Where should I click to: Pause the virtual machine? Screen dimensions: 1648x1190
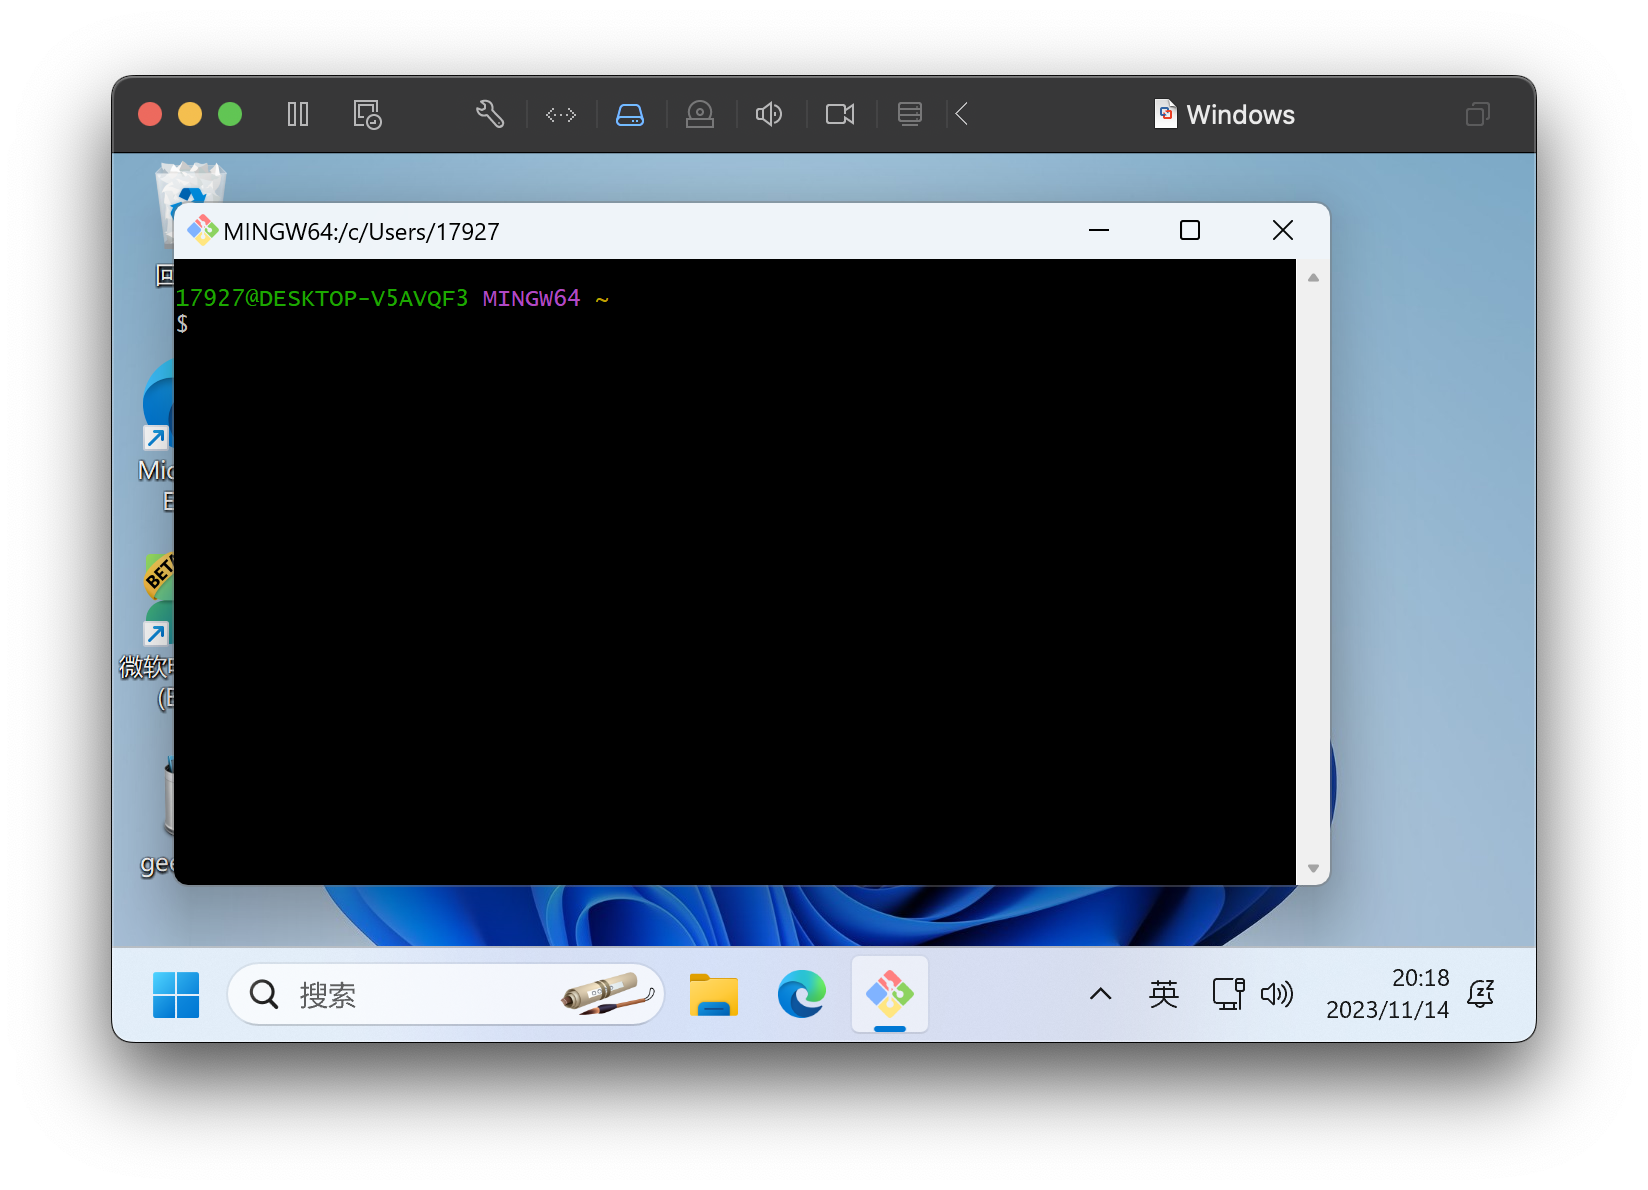(298, 114)
